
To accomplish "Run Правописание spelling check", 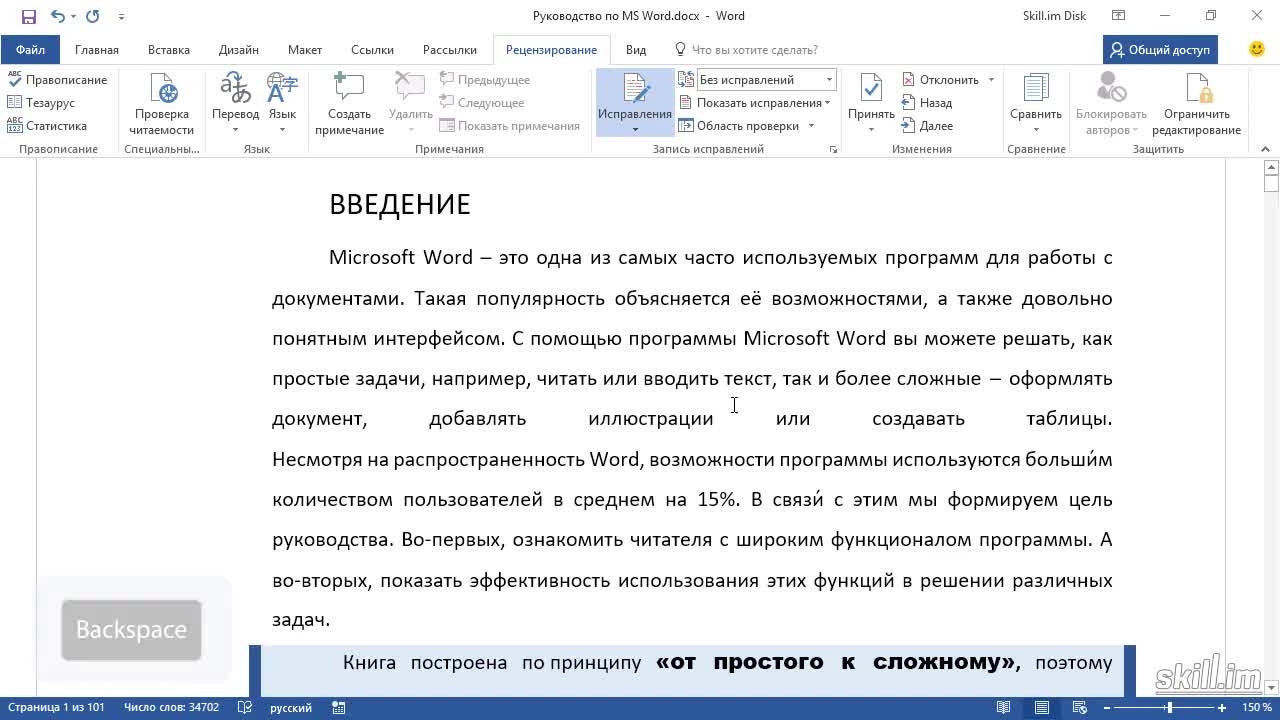I will tap(57, 80).
